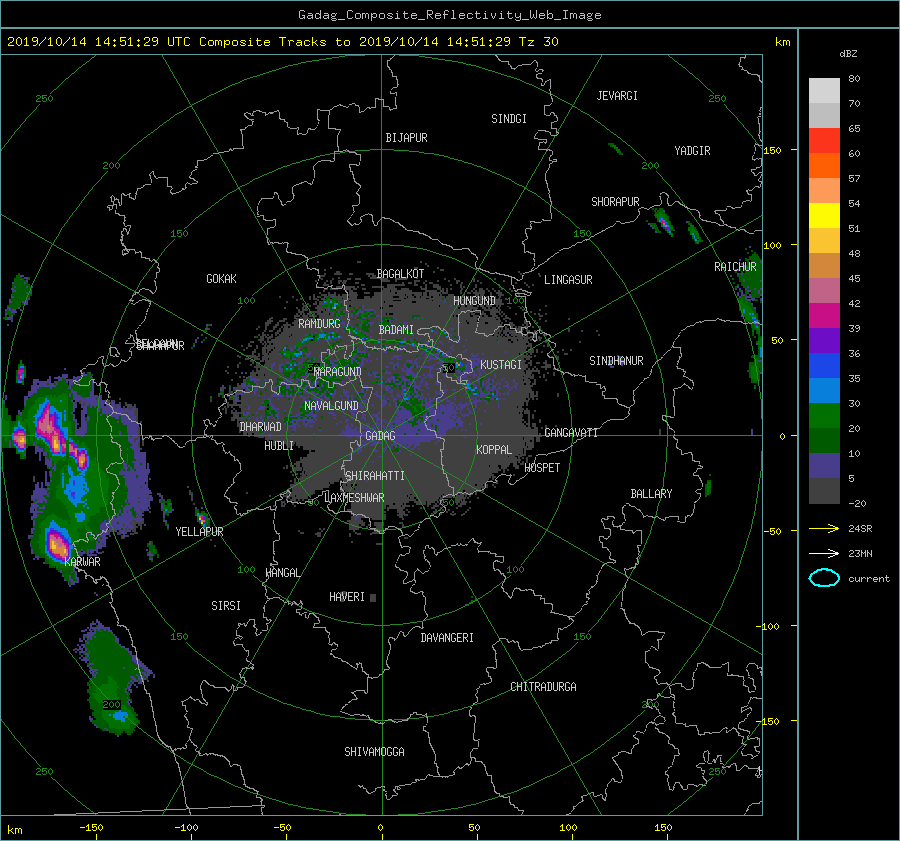Select the red 65-60 dBZ color swatch
Image resolution: width=900 pixels, height=841 pixels.
(x=824, y=141)
